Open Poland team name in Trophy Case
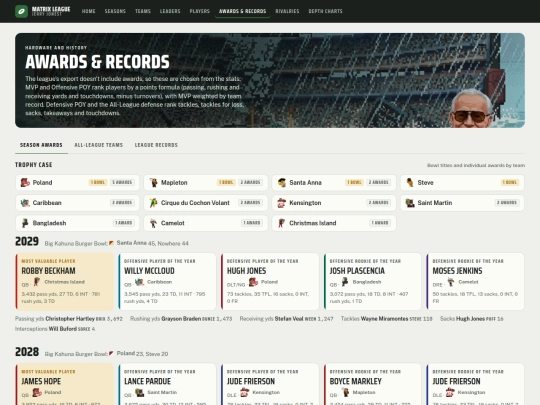Screen dimensions: 540x405 coord(42,183)
